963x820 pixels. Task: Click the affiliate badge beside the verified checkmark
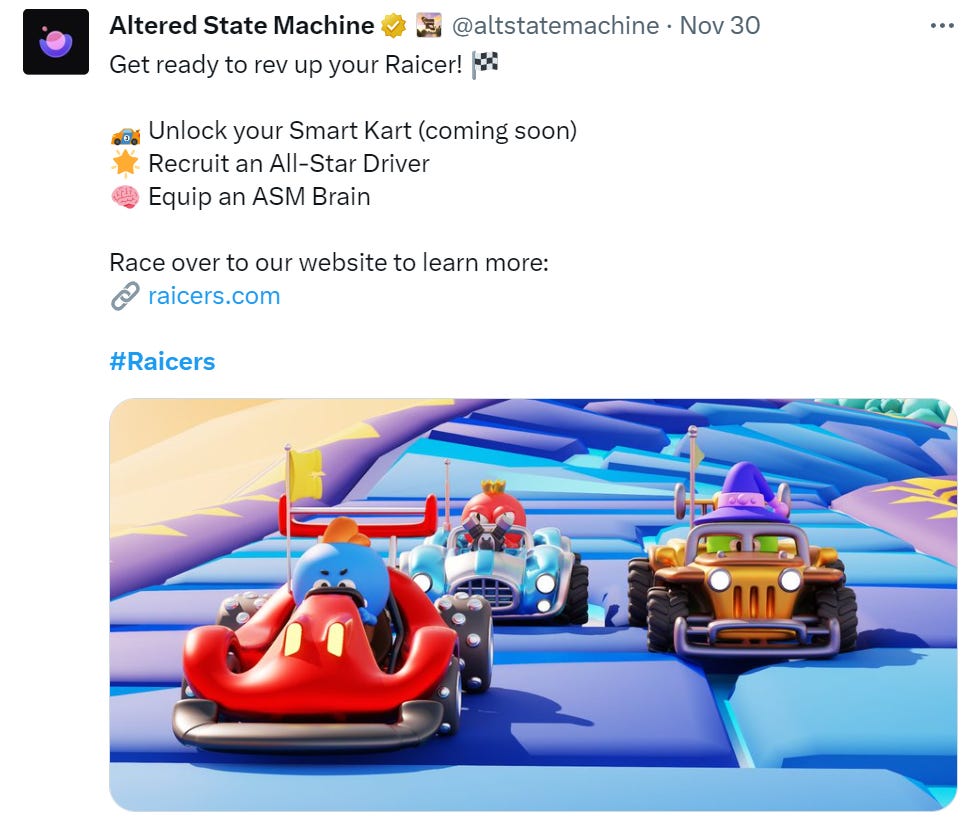429,26
